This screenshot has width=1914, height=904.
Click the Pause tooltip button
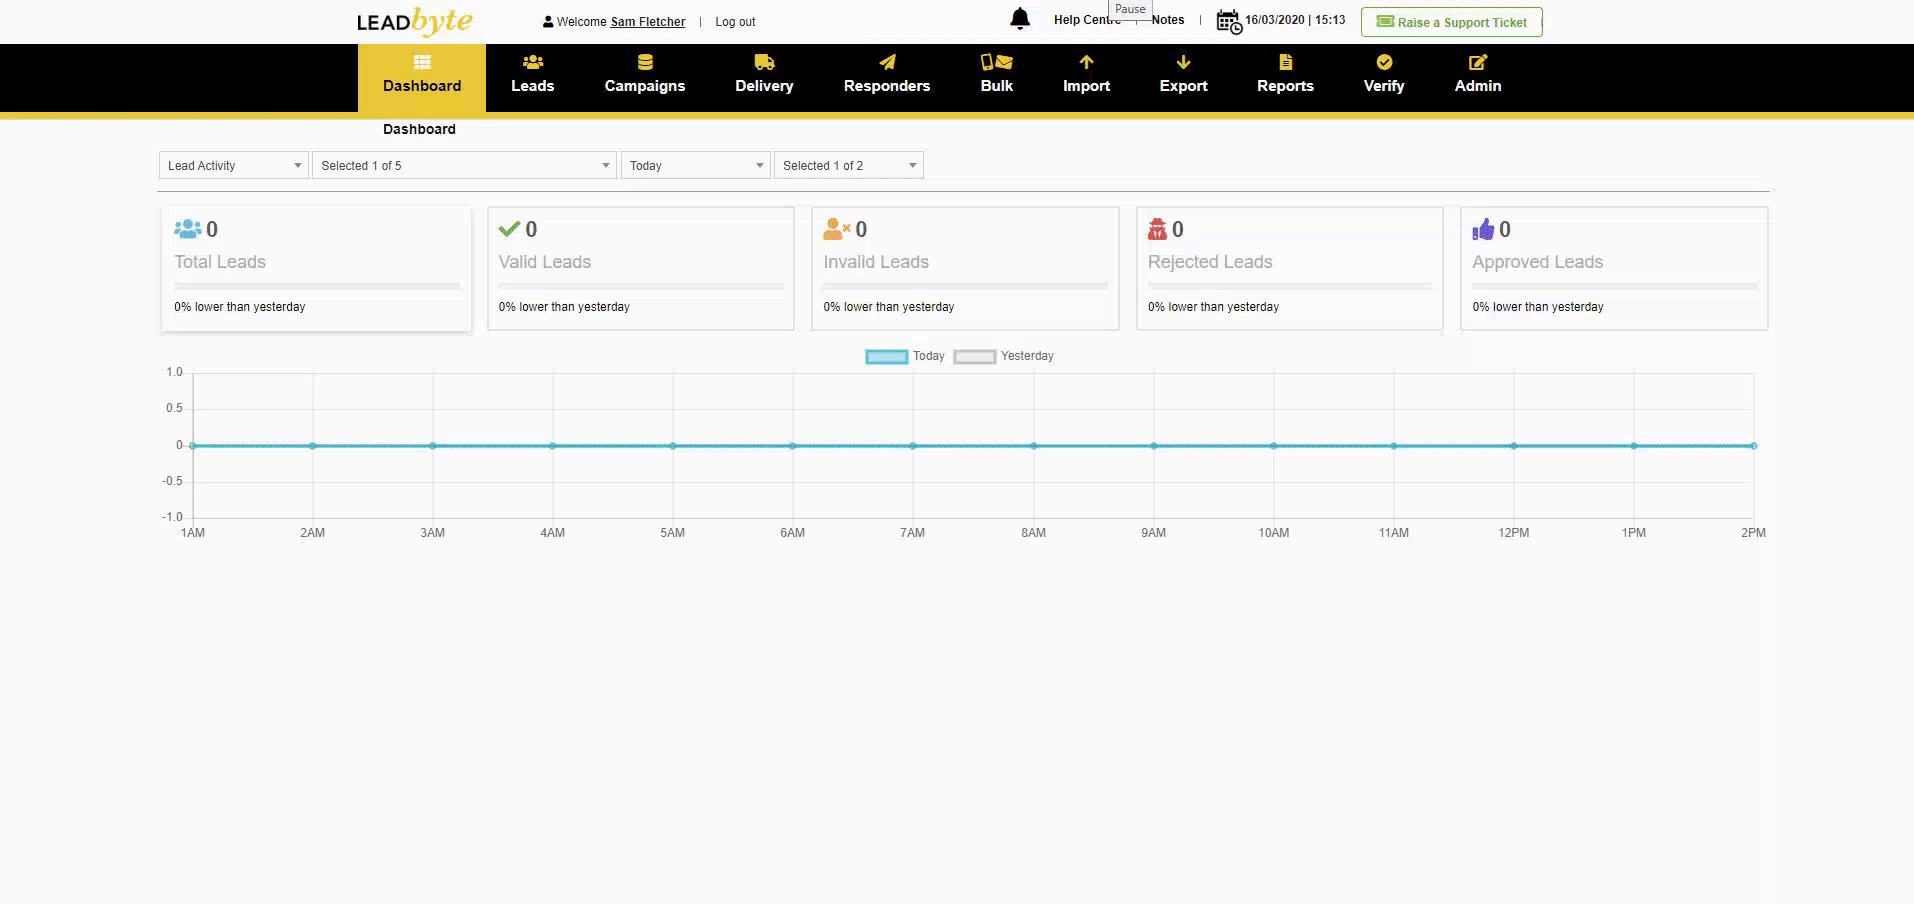pos(1130,9)
